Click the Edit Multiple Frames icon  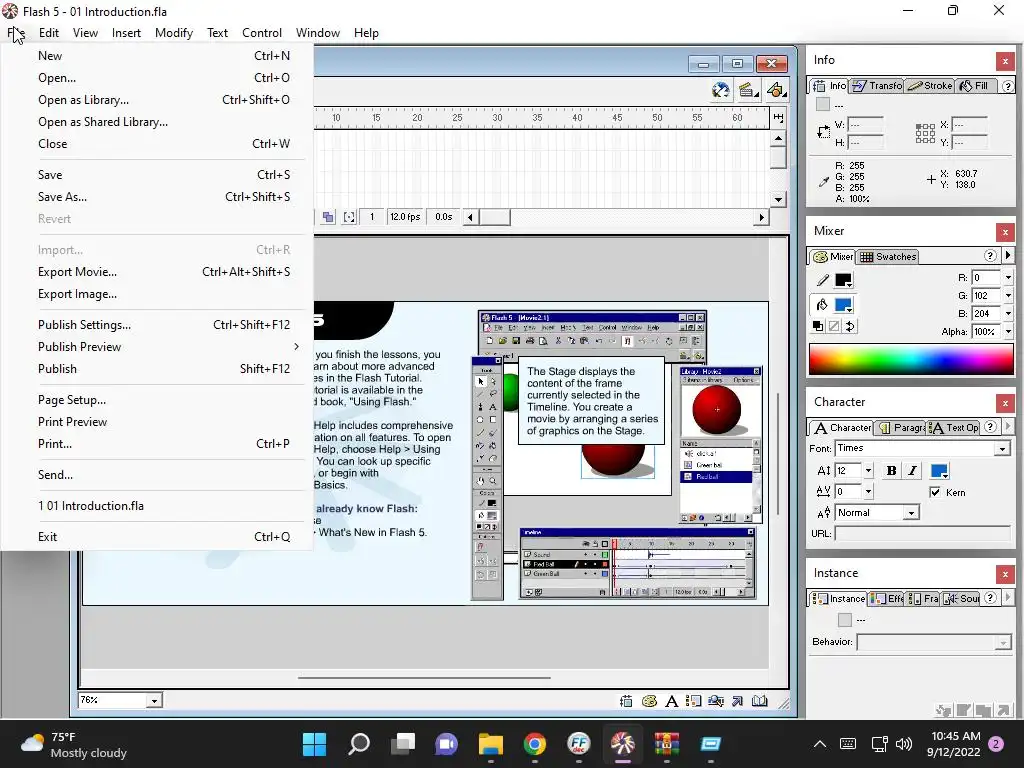328,217
